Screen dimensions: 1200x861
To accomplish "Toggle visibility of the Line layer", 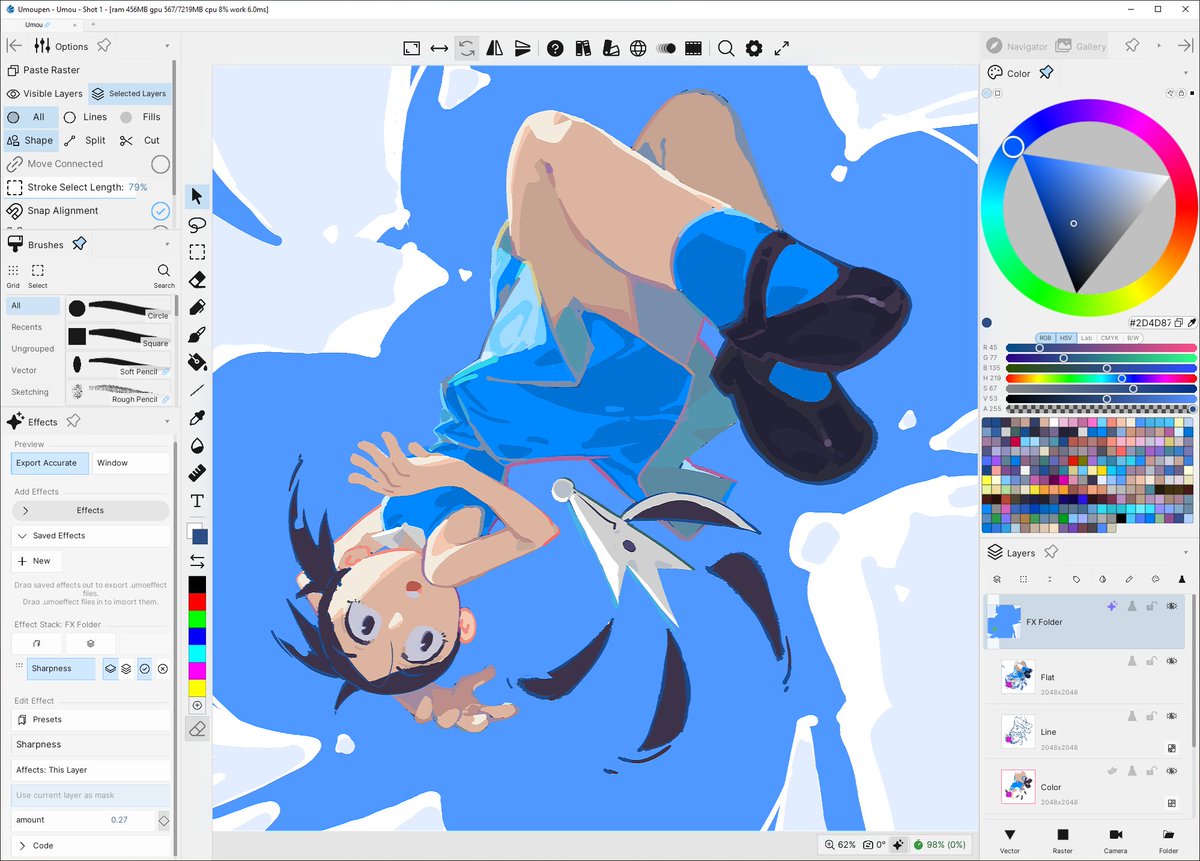I will coord(1171,716).
